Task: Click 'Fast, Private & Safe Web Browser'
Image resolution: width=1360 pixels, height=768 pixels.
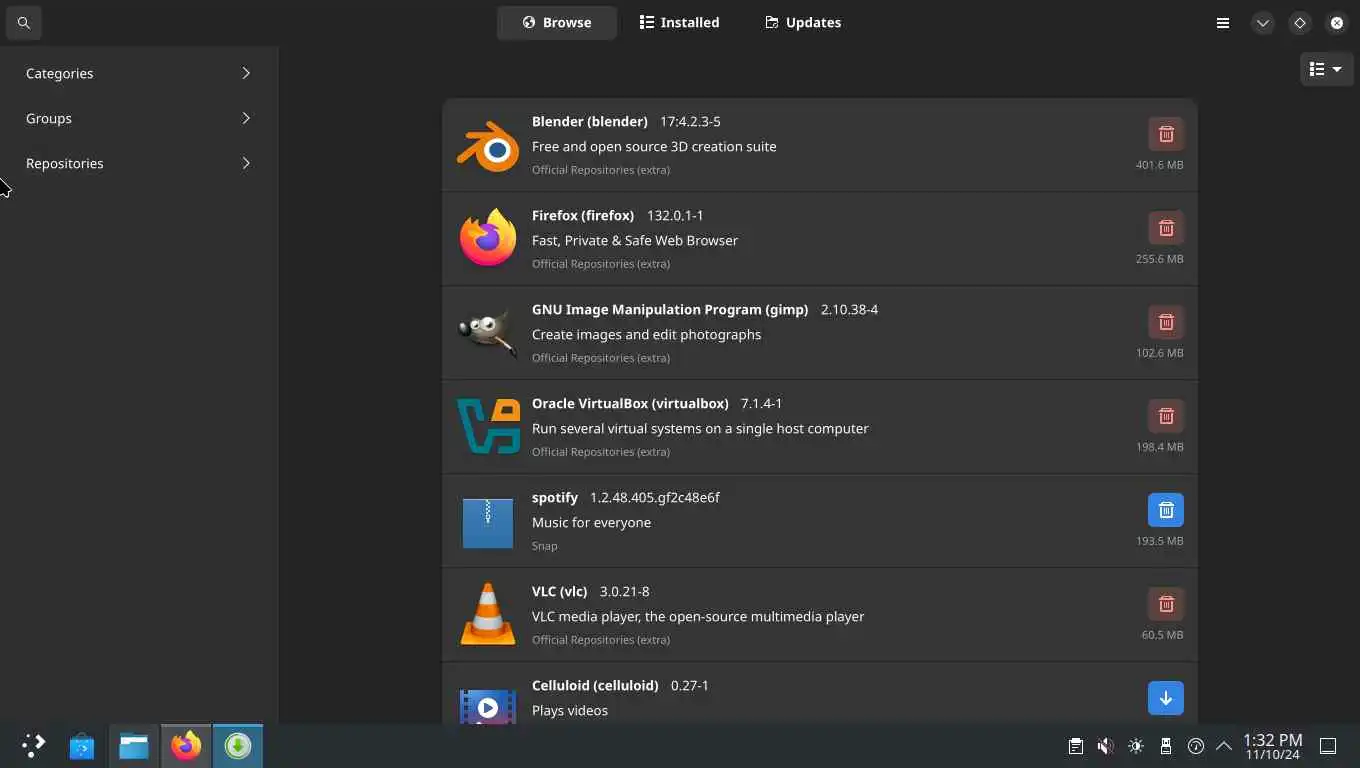Action: (x=635, y=240)
